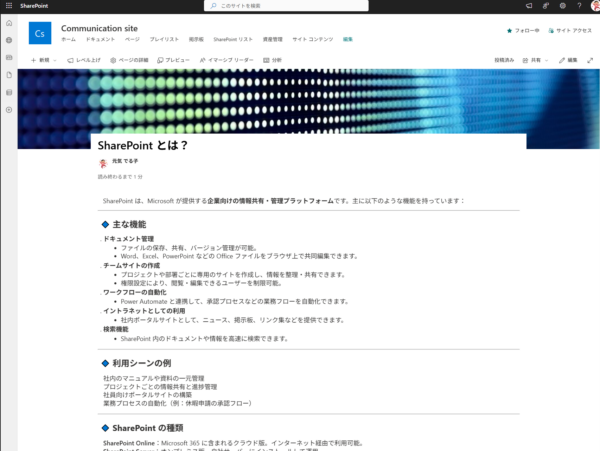Open the 分析 analytics button
Image resolution: width=600 pixels, height=451 pixels.
tap(272, 60)
